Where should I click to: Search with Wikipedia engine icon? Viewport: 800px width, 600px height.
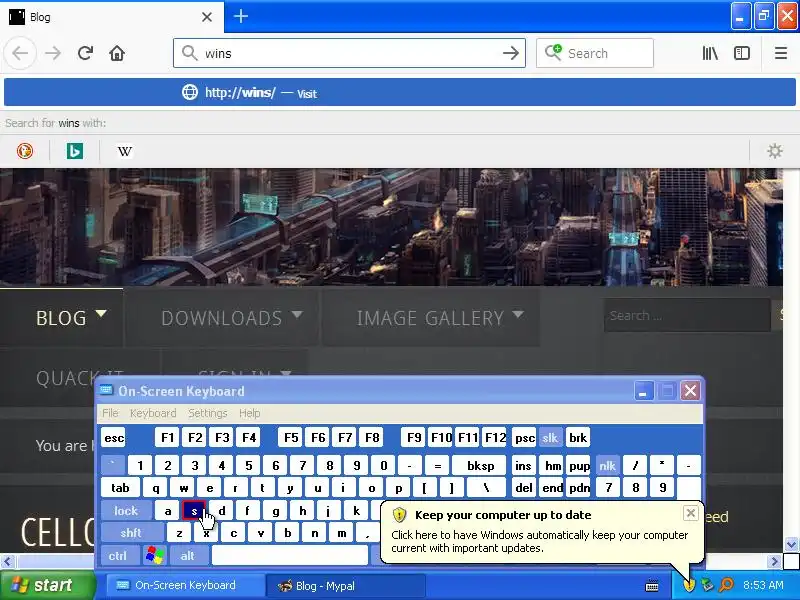124,151
